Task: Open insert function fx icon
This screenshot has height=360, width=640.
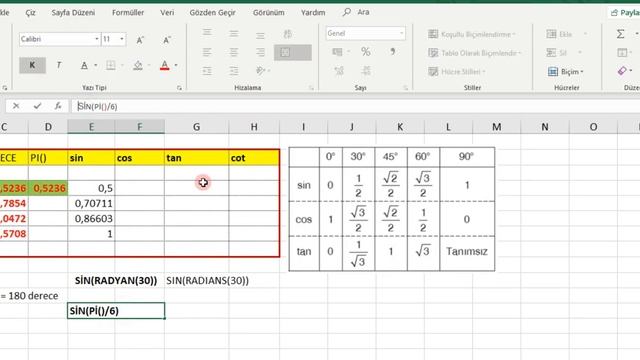Action: tap(58, 106)
